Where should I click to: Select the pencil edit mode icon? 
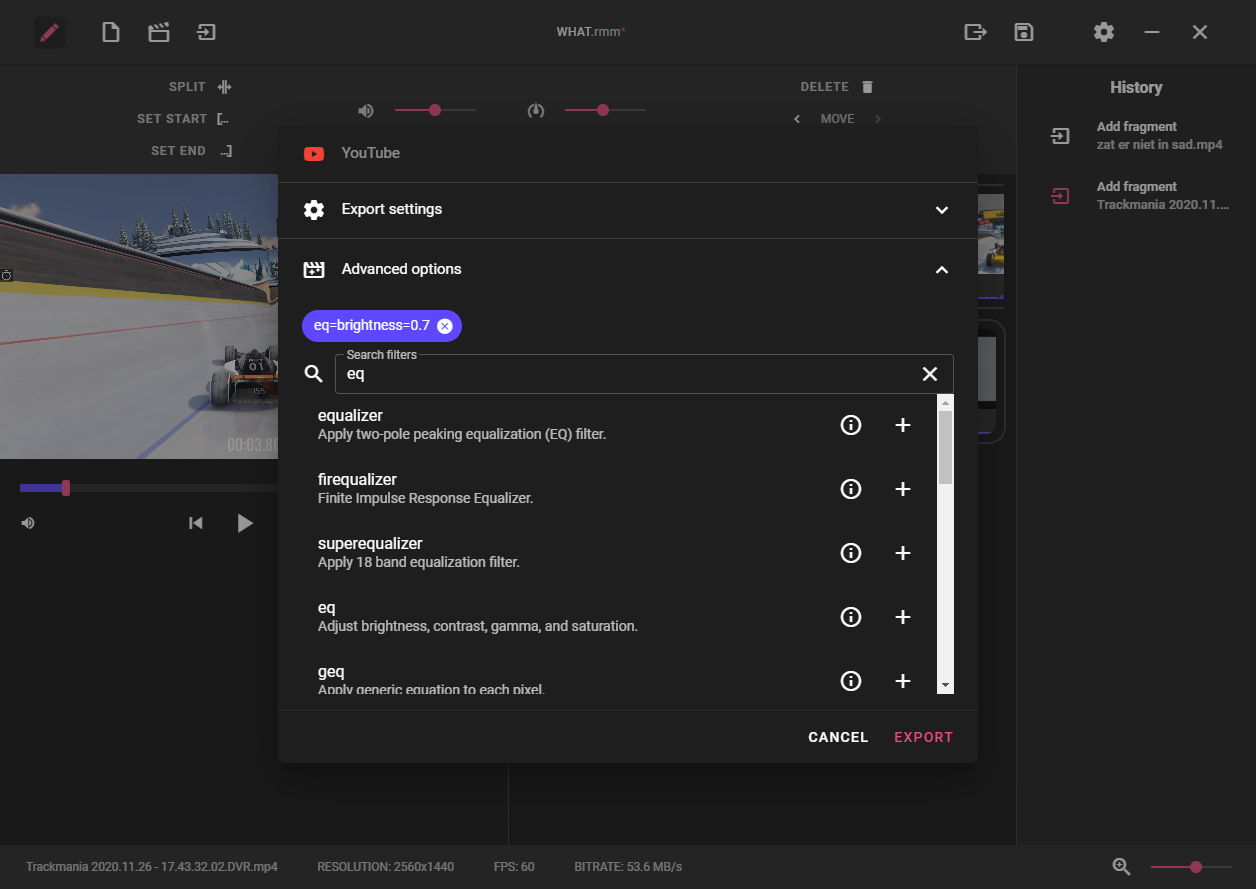tap(49, 32)
